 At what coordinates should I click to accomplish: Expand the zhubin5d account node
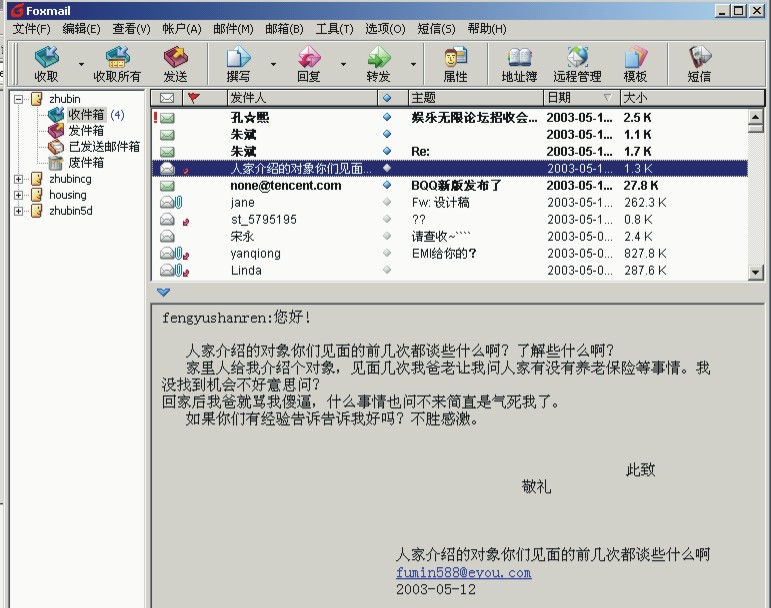(x=19, y=211)
